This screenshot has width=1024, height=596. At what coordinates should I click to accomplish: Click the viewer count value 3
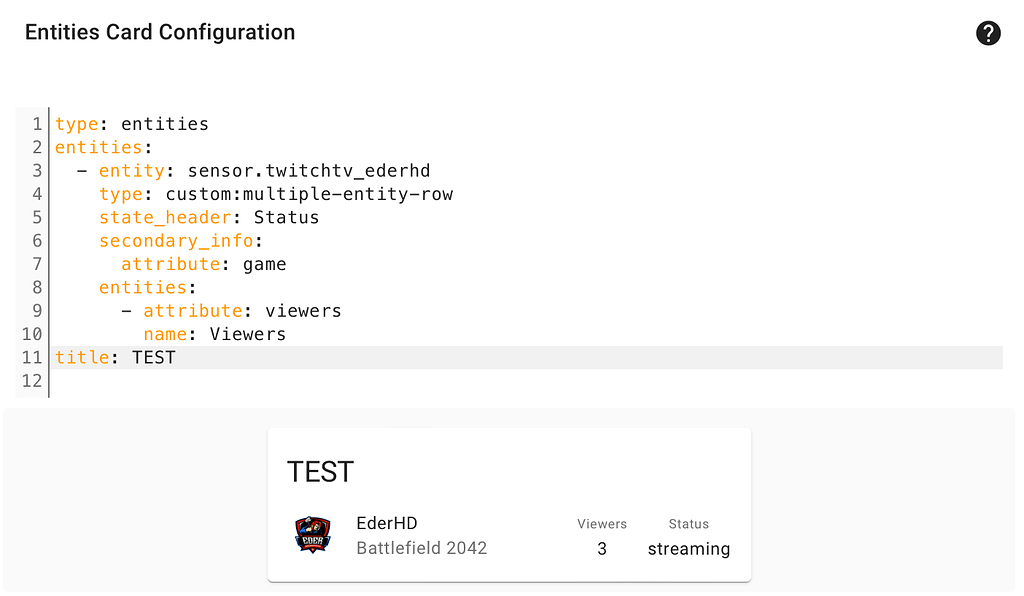(601, 548)
